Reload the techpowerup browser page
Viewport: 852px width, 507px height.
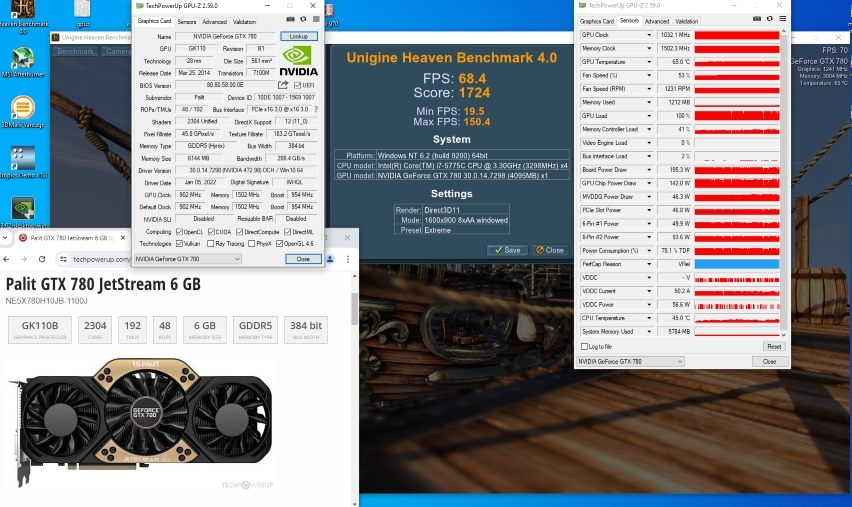click(42, 259)
